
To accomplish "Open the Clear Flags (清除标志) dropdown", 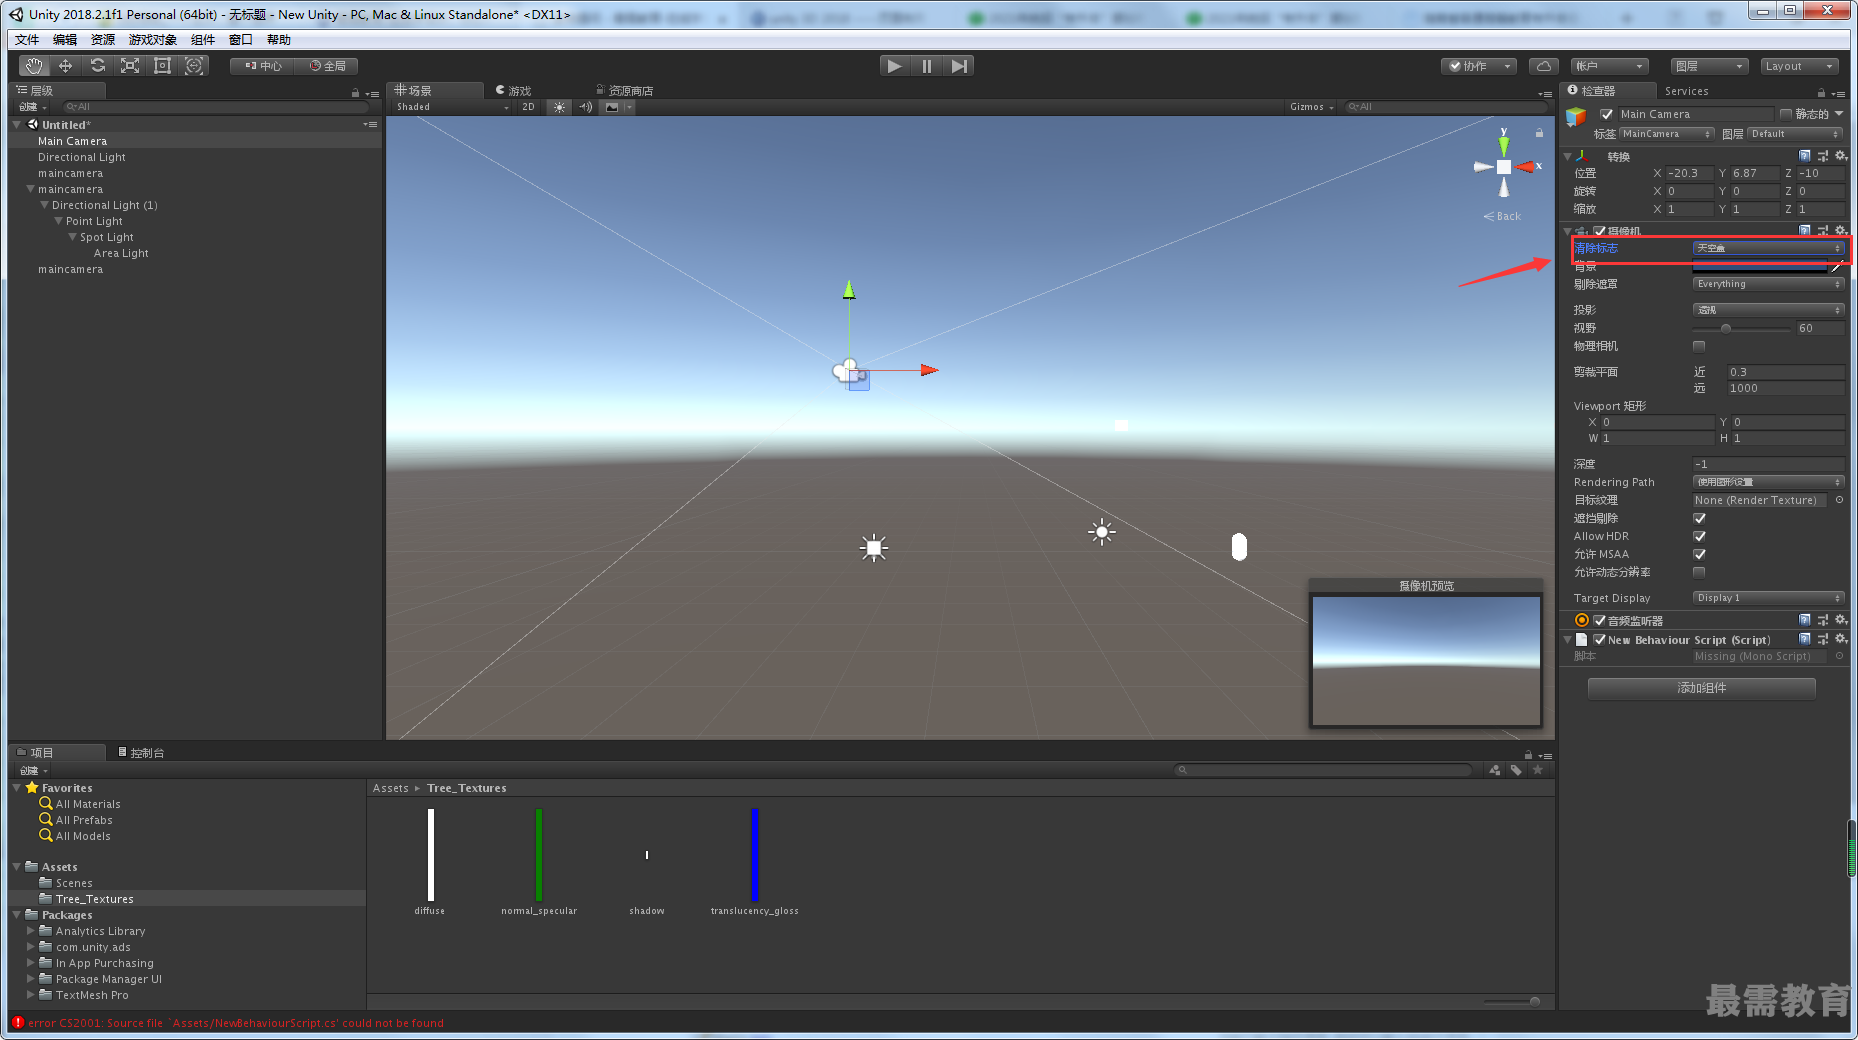I will point(1768,248).
